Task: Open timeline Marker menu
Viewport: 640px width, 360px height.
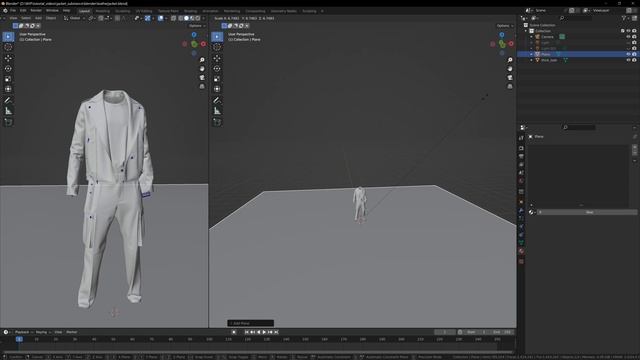Action: [71, 332]
